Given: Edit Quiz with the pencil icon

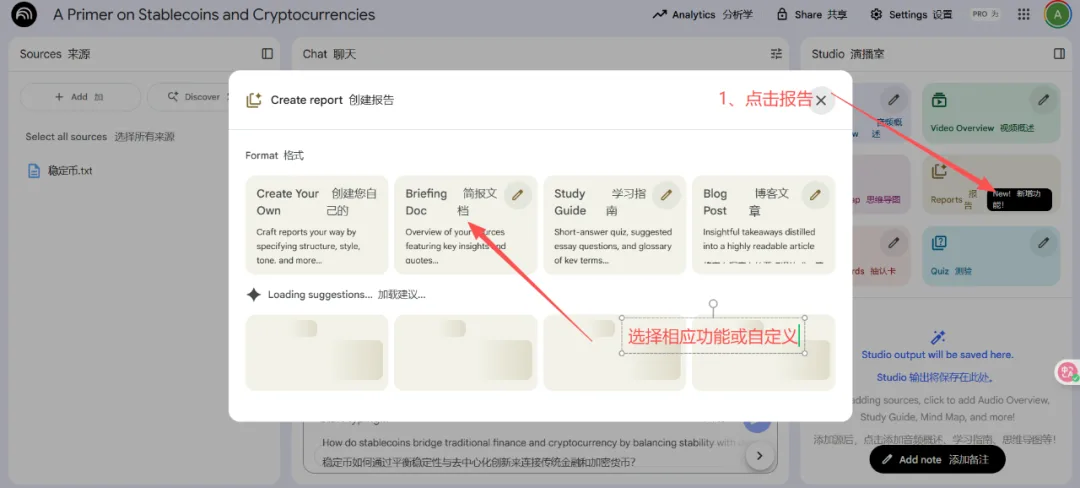Looking at the screenshot, I should click(x=1043, y=242).
